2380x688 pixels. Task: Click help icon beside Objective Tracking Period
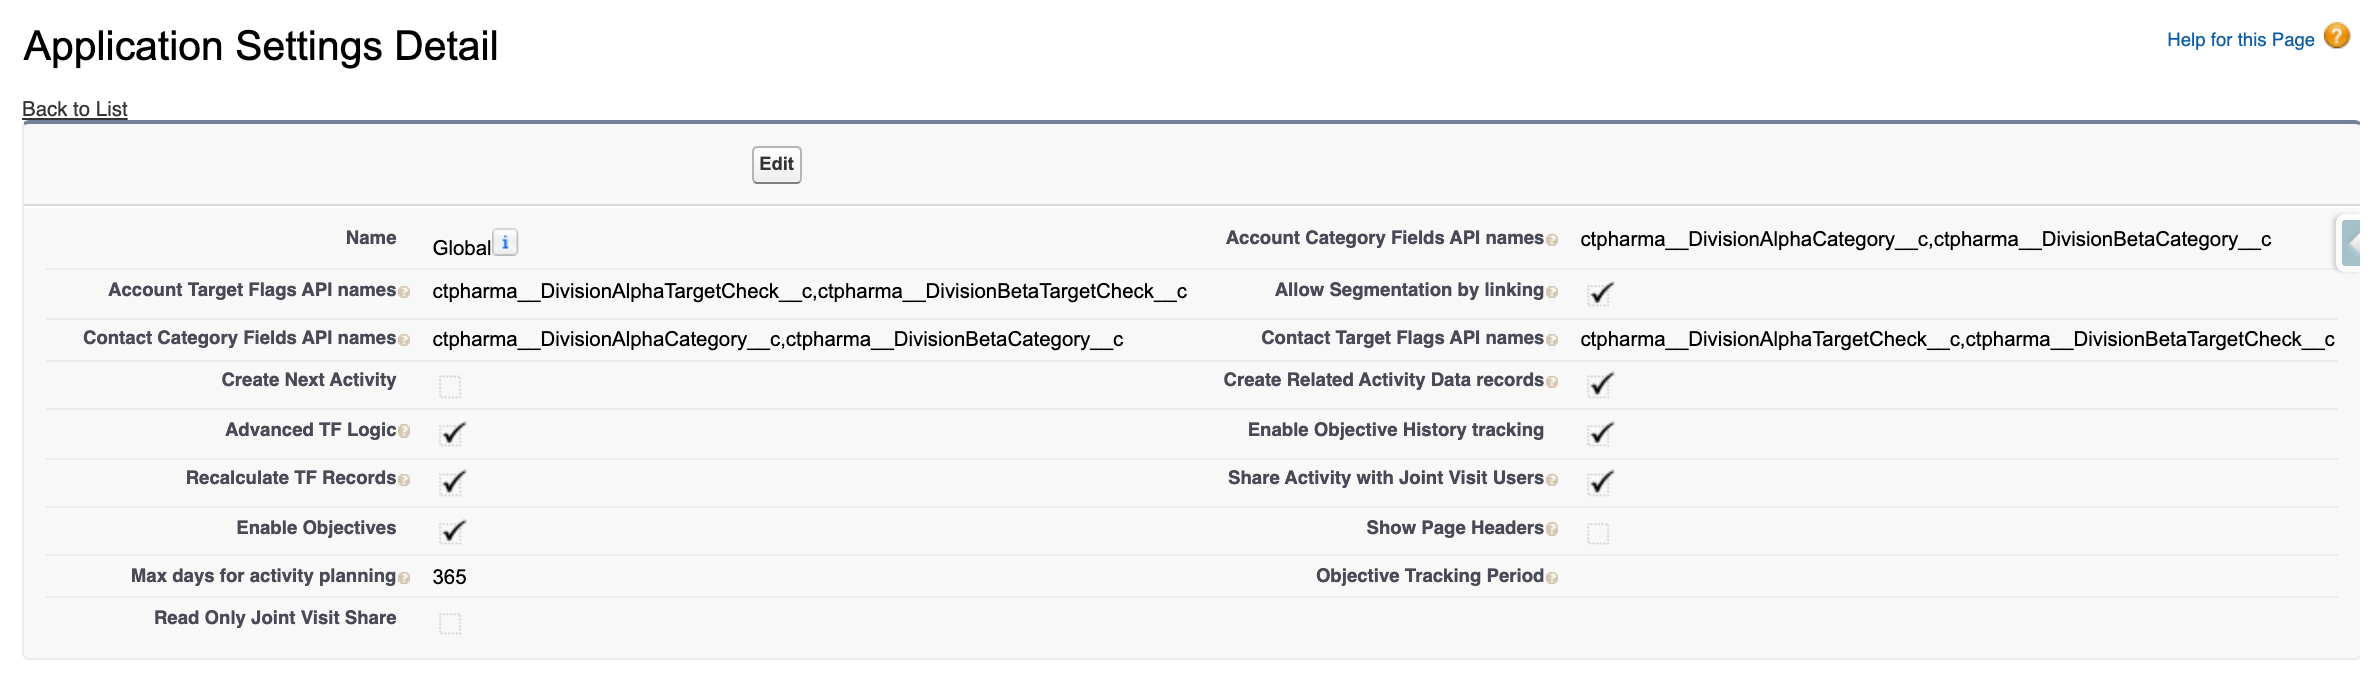pyautogui.click(x=1552, y=578)
